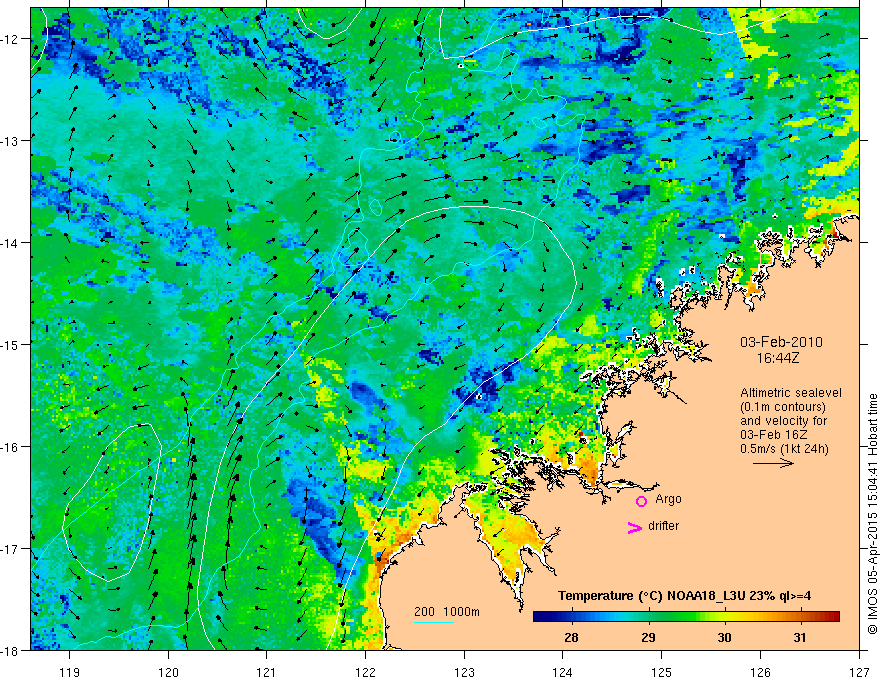Click the latitude label -14
The height and width of the screenshot is (680, 880).
point(11,243)
